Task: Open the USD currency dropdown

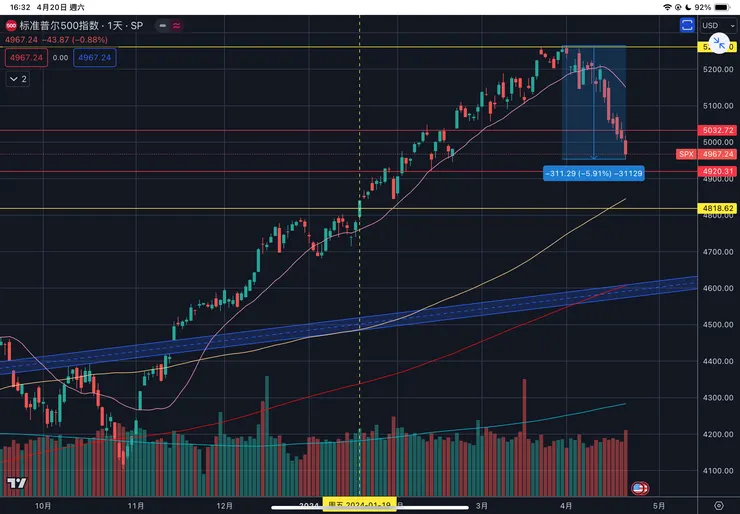Action: 712,25
